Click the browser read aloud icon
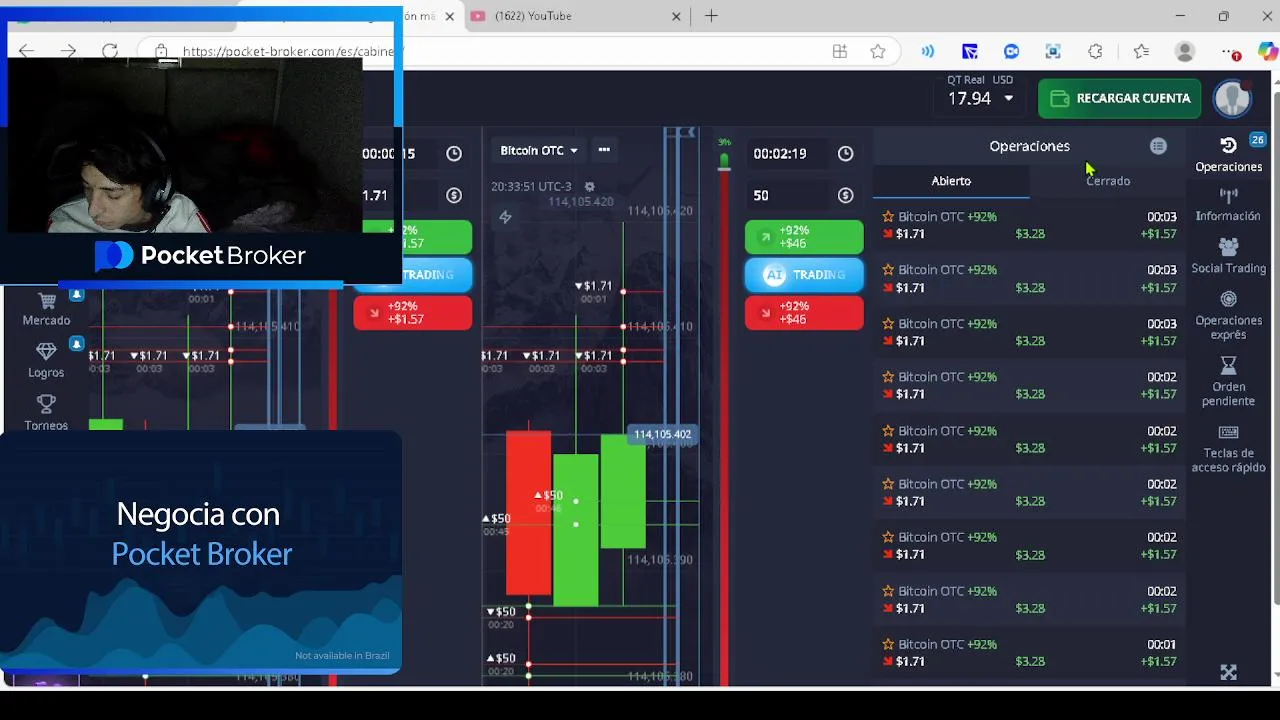The image size is (1280, 720). (x=928, y=51)
